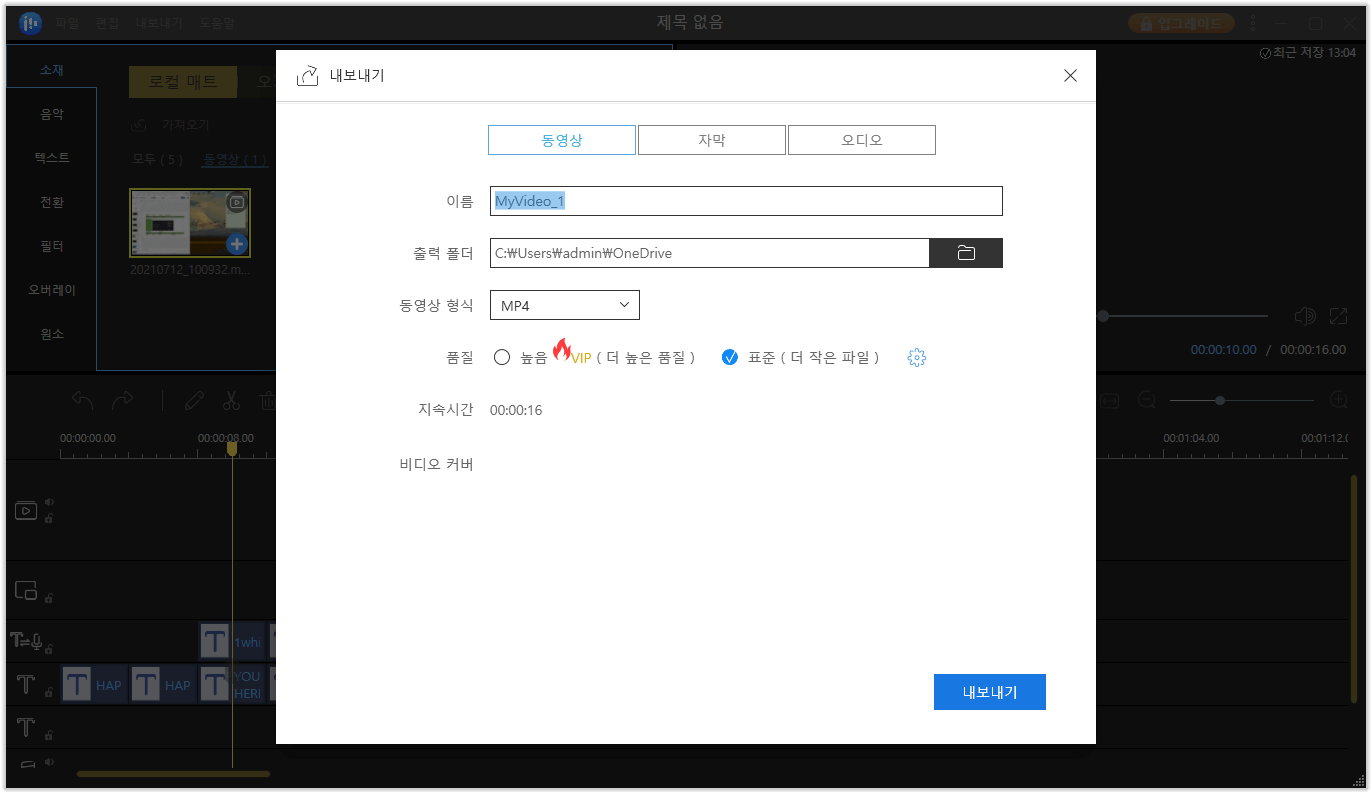Click the zoom-in magnifier on the timeline
This screenshot has height=792, width=1371.
1339,400
